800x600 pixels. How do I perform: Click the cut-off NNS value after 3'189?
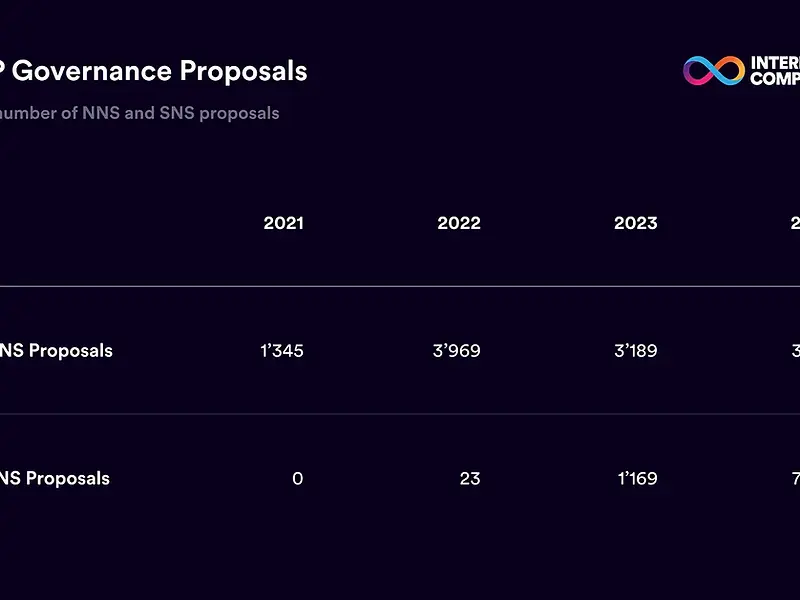pos(795,351)
